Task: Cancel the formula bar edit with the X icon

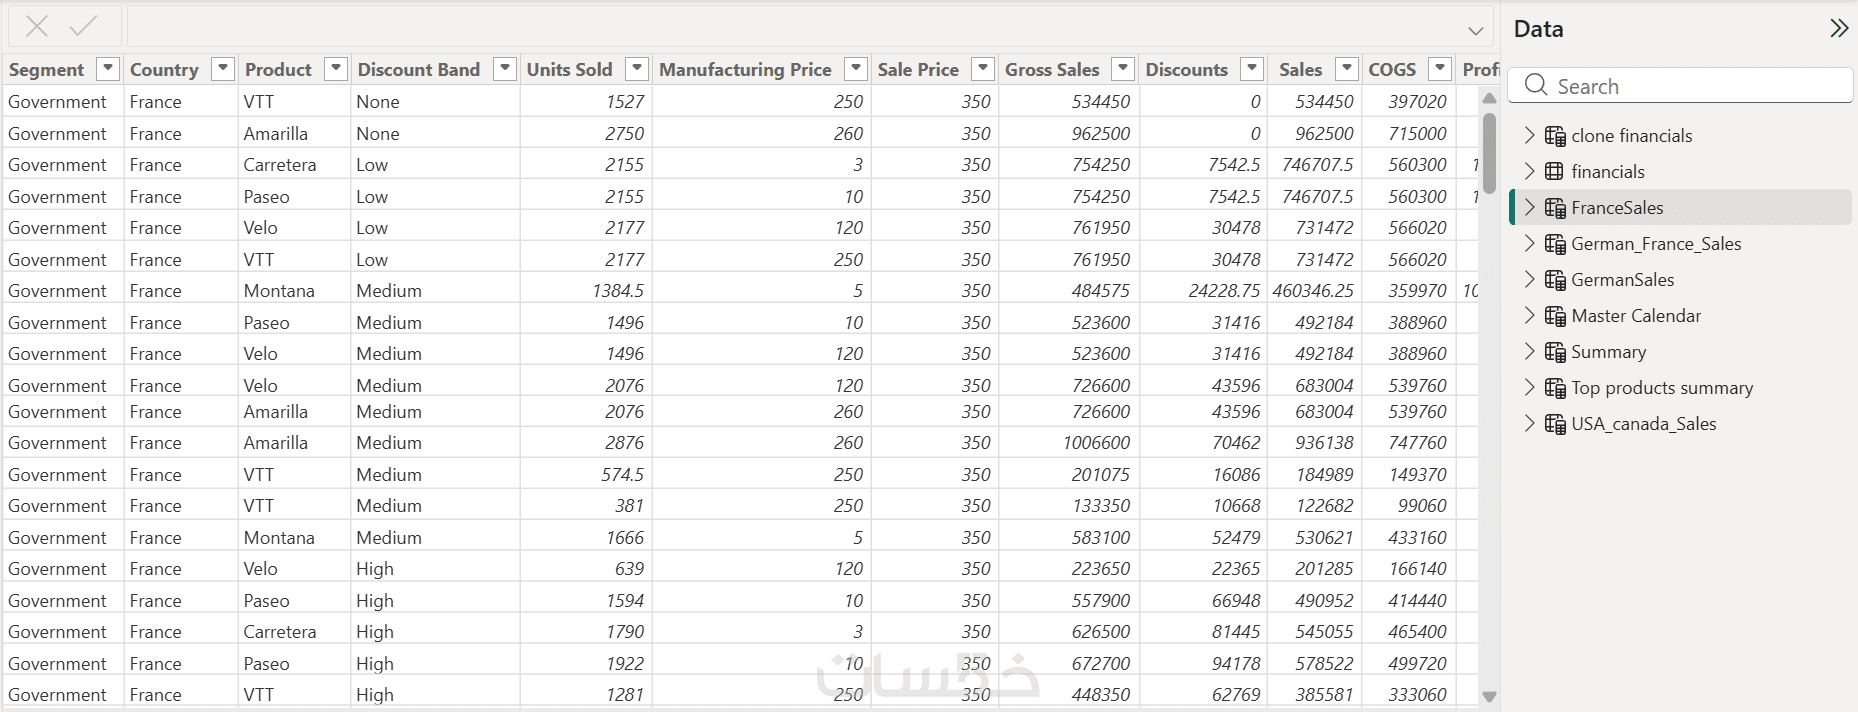Action: point(37,26)
